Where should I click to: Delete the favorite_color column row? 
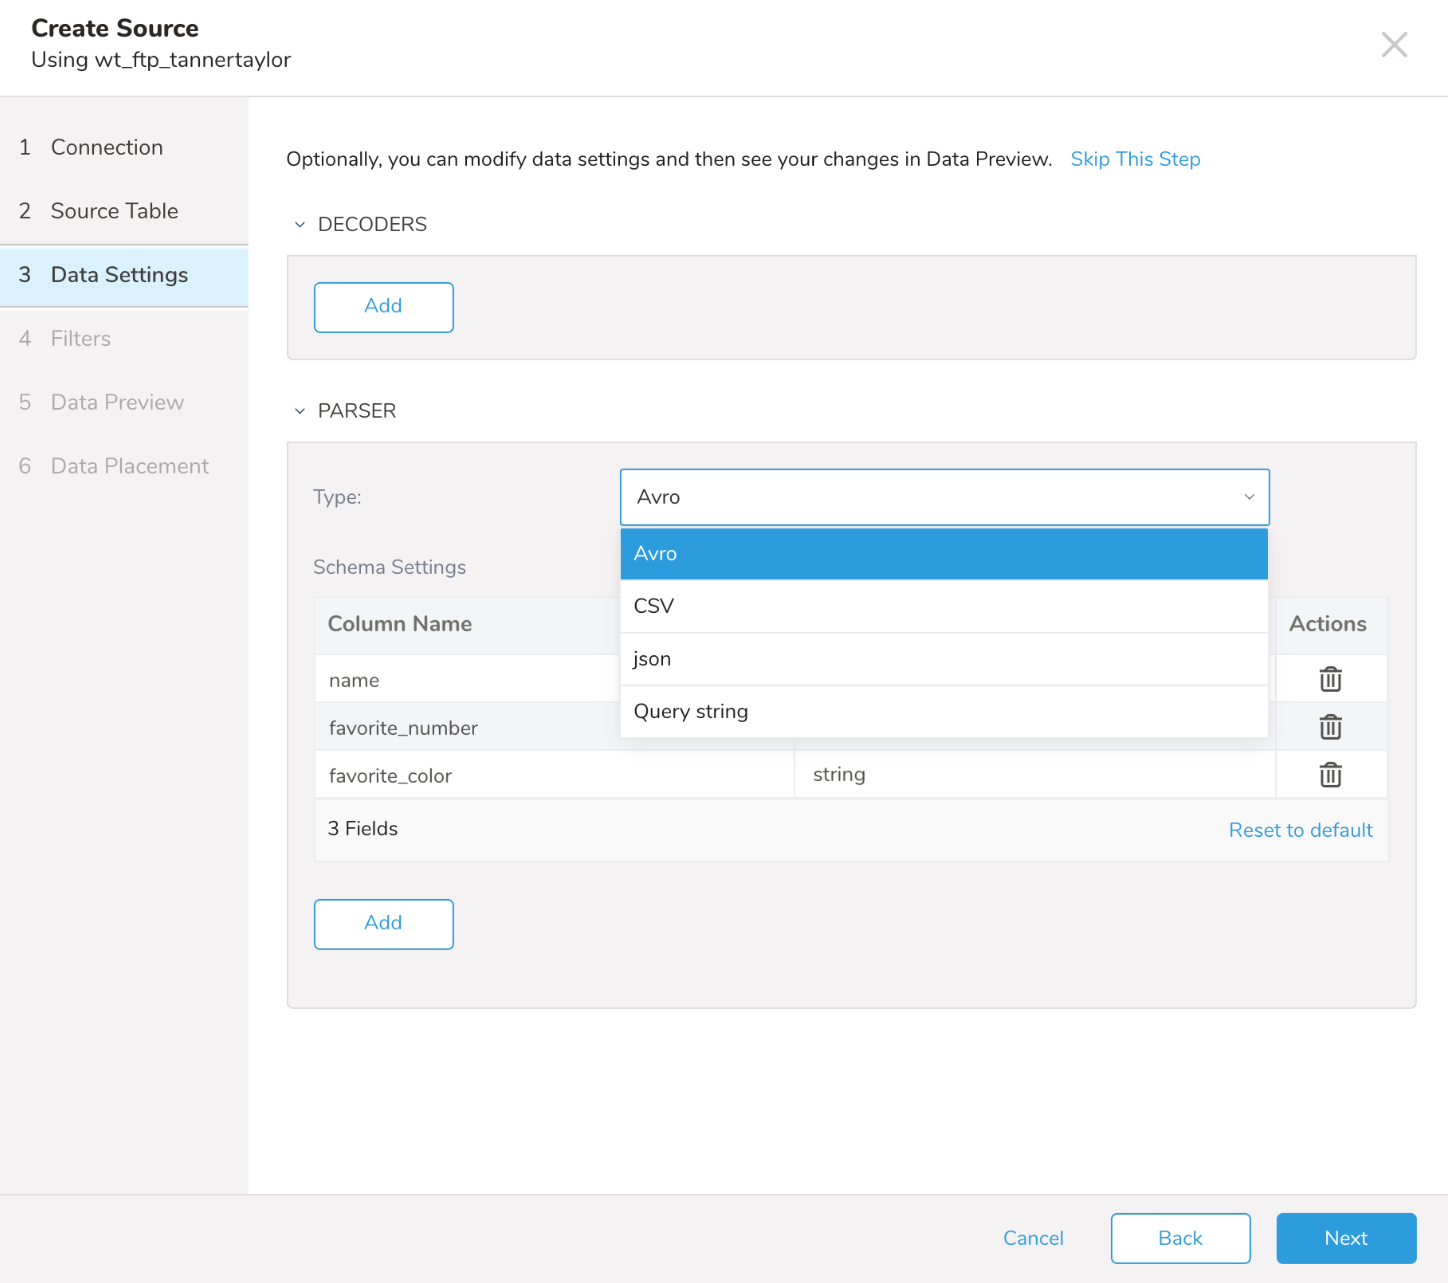(x=1330, y=775)
